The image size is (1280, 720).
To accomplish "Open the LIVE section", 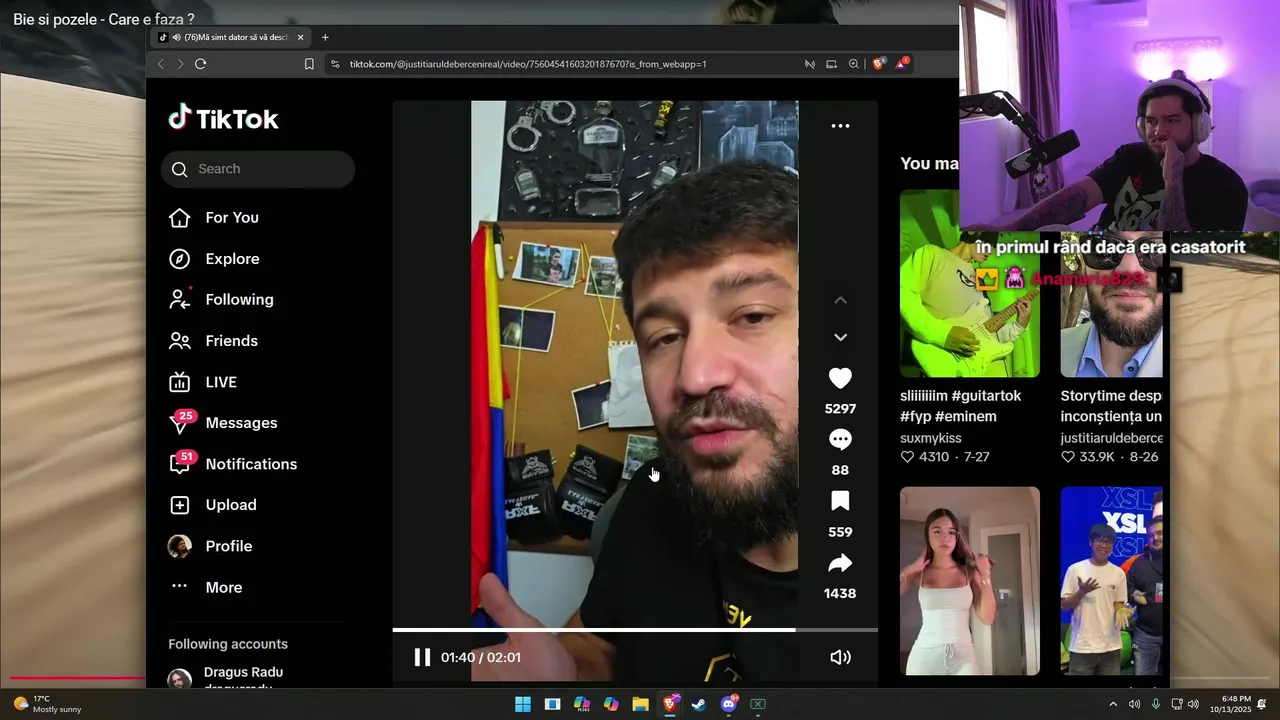I will pos(203,382).
